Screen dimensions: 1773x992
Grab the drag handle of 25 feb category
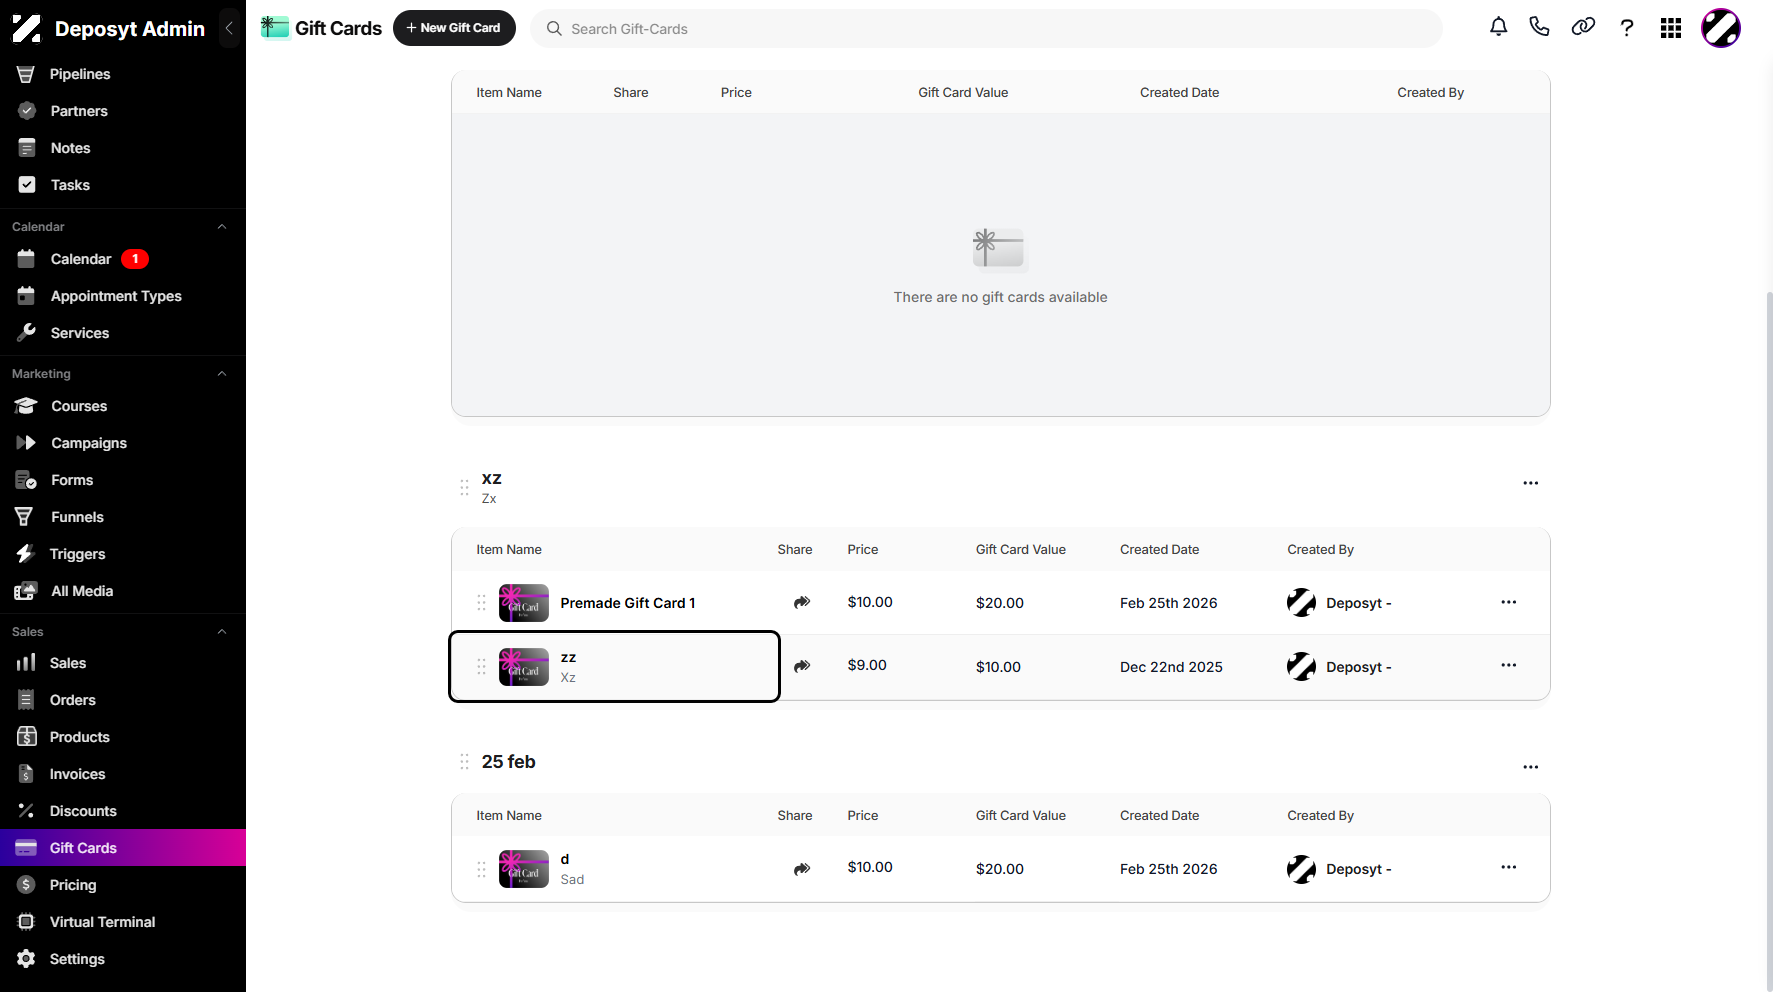click(464, 762)
